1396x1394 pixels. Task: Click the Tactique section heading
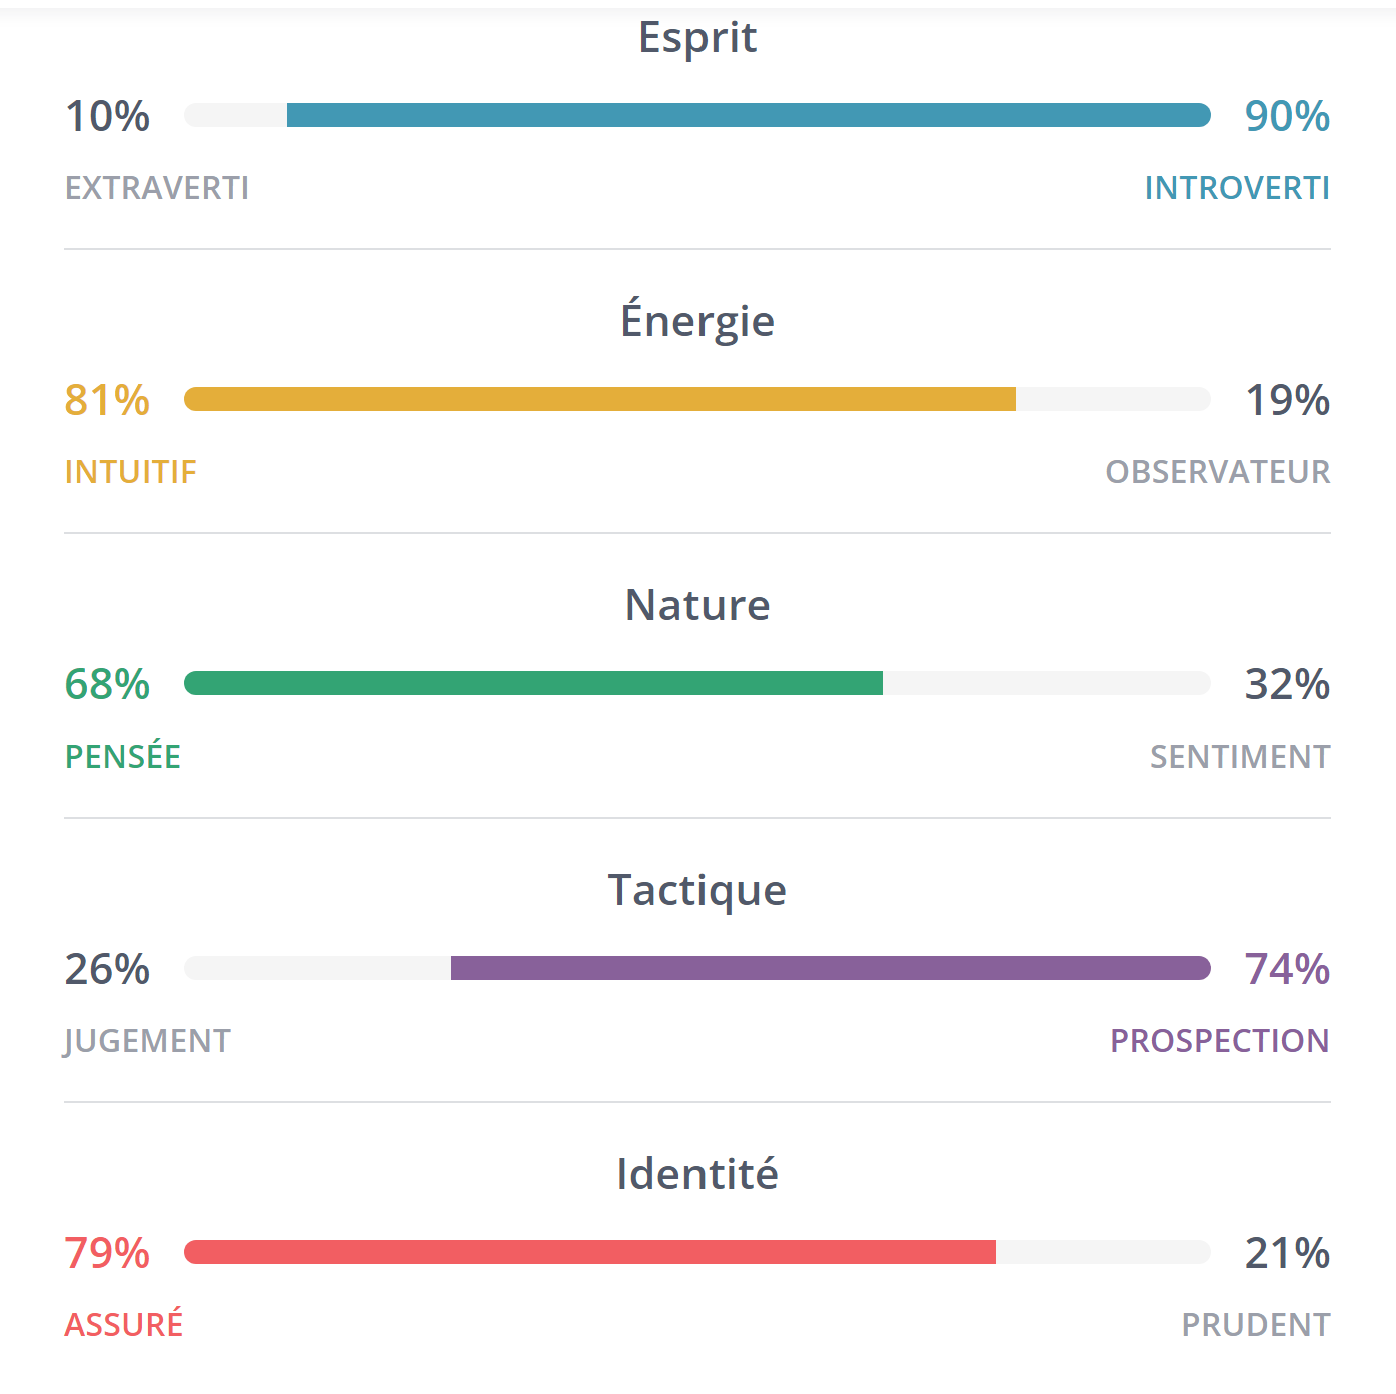tap(698, 890)
